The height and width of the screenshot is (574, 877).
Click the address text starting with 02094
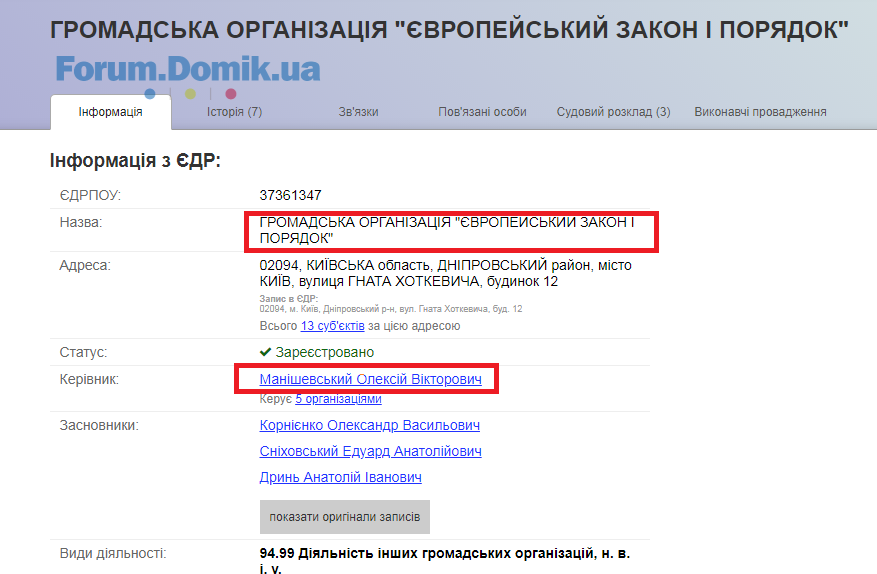coord(445,273)
